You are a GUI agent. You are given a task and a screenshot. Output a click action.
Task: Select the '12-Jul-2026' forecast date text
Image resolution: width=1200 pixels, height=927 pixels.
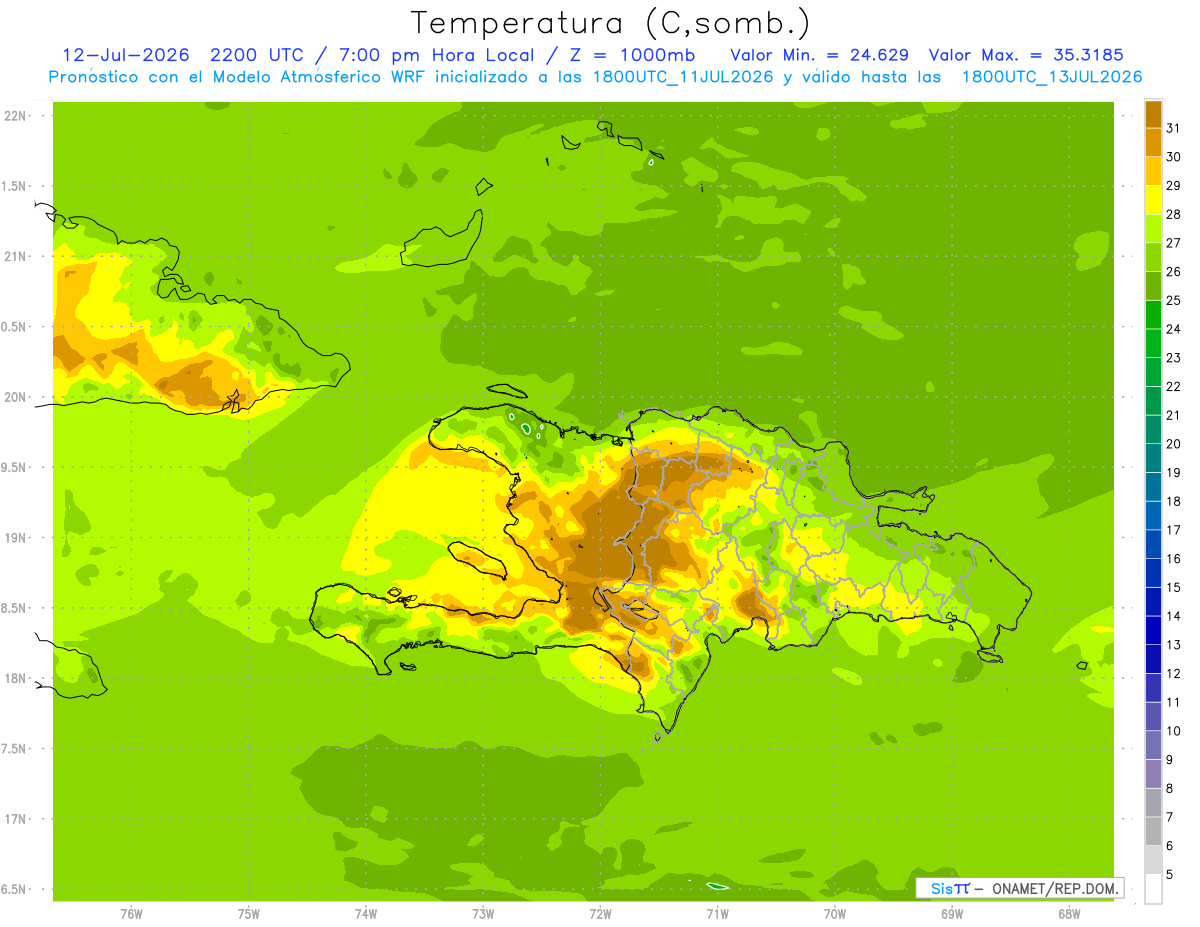point(124,55)
